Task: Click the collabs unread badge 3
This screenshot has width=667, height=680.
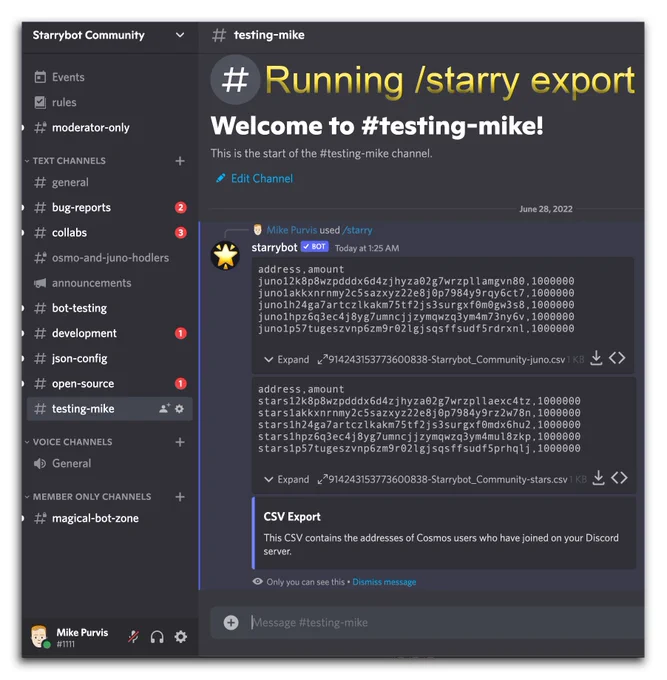Action: [x=181, y=232]
